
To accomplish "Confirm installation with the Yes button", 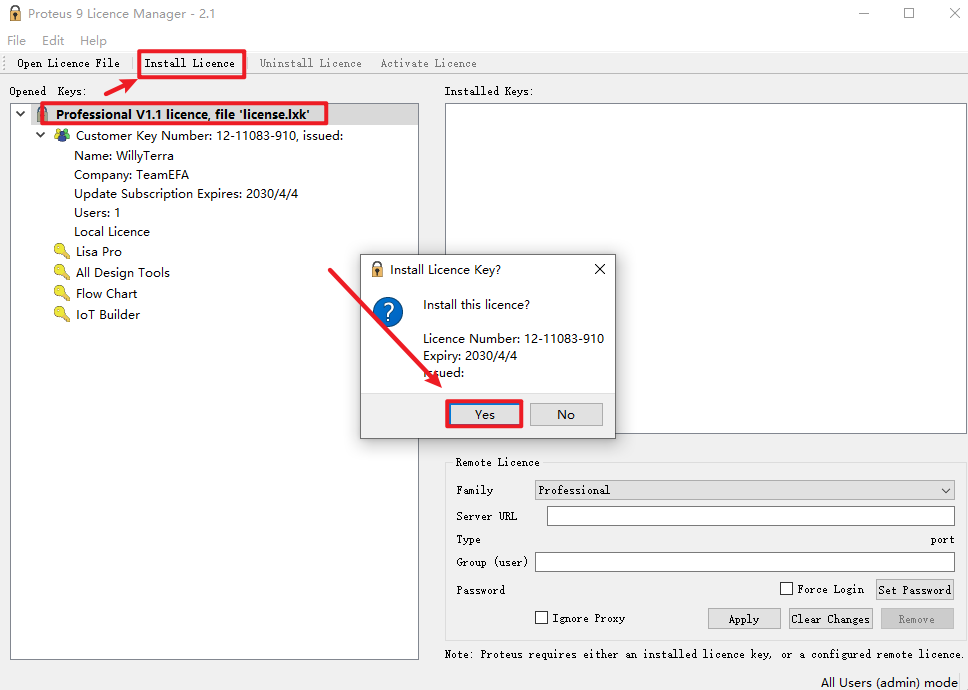I will [485, 414].
